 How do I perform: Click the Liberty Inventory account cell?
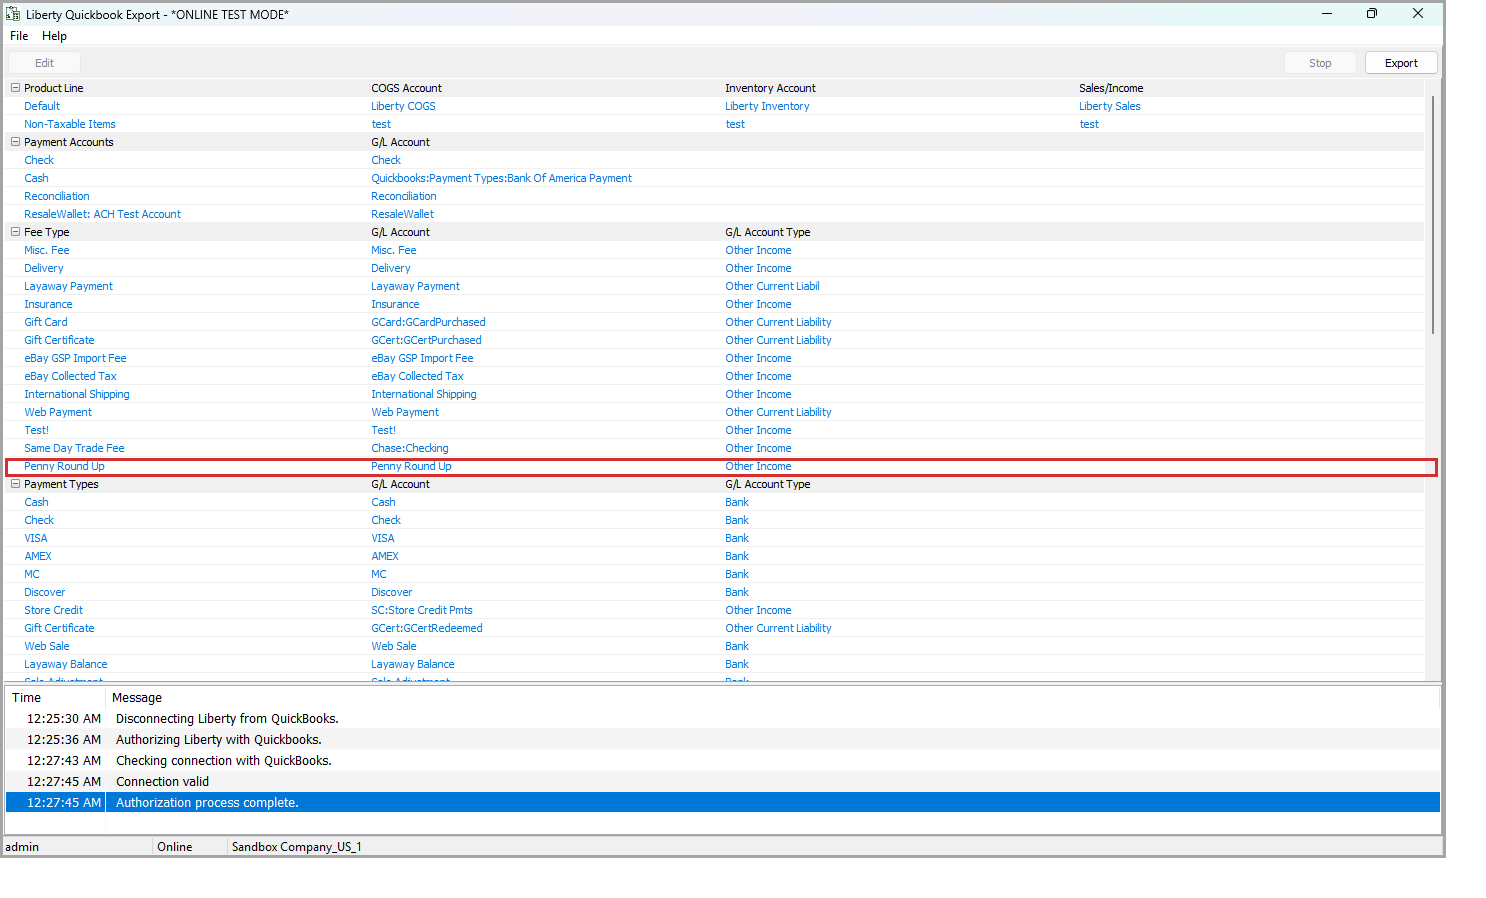[767, 106]
